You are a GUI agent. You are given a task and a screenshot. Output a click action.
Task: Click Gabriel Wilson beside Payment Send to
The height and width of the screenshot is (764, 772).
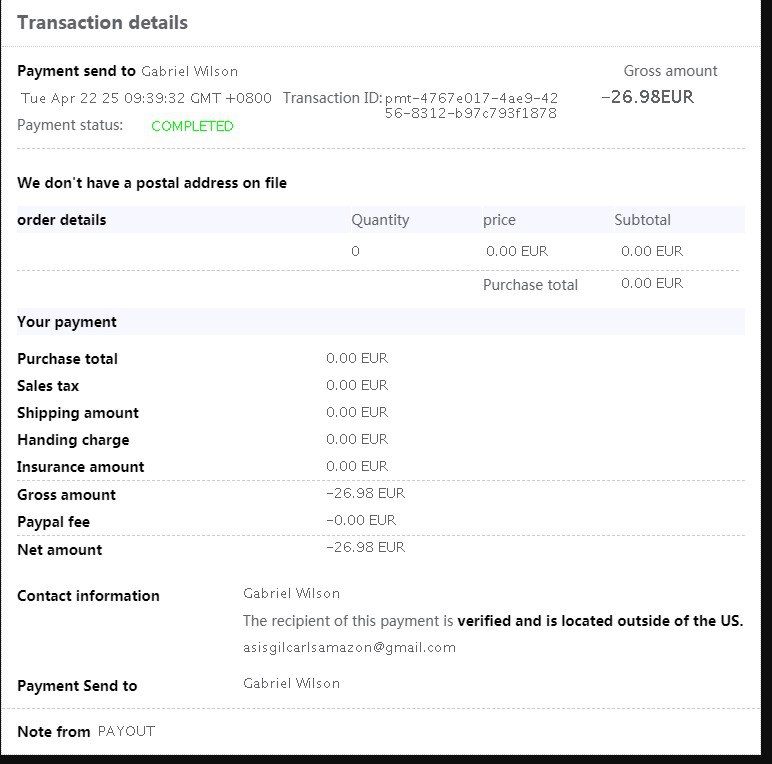tap(291, 684)
